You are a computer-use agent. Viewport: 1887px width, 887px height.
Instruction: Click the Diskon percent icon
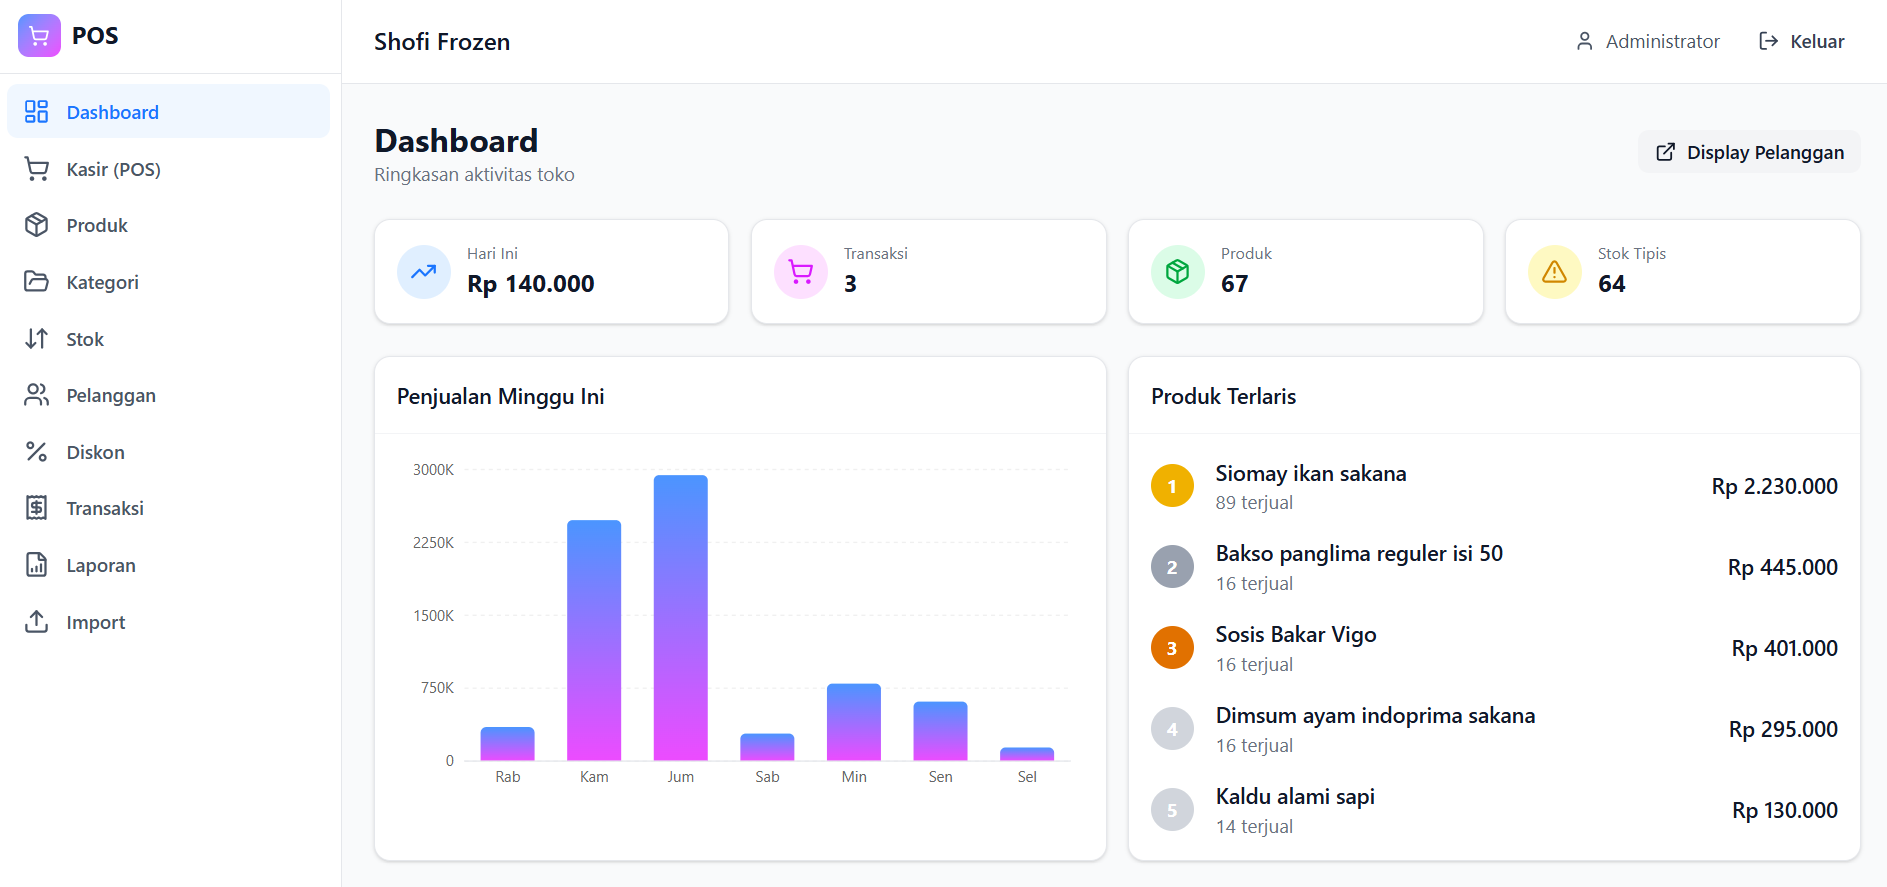click(36, 452)
